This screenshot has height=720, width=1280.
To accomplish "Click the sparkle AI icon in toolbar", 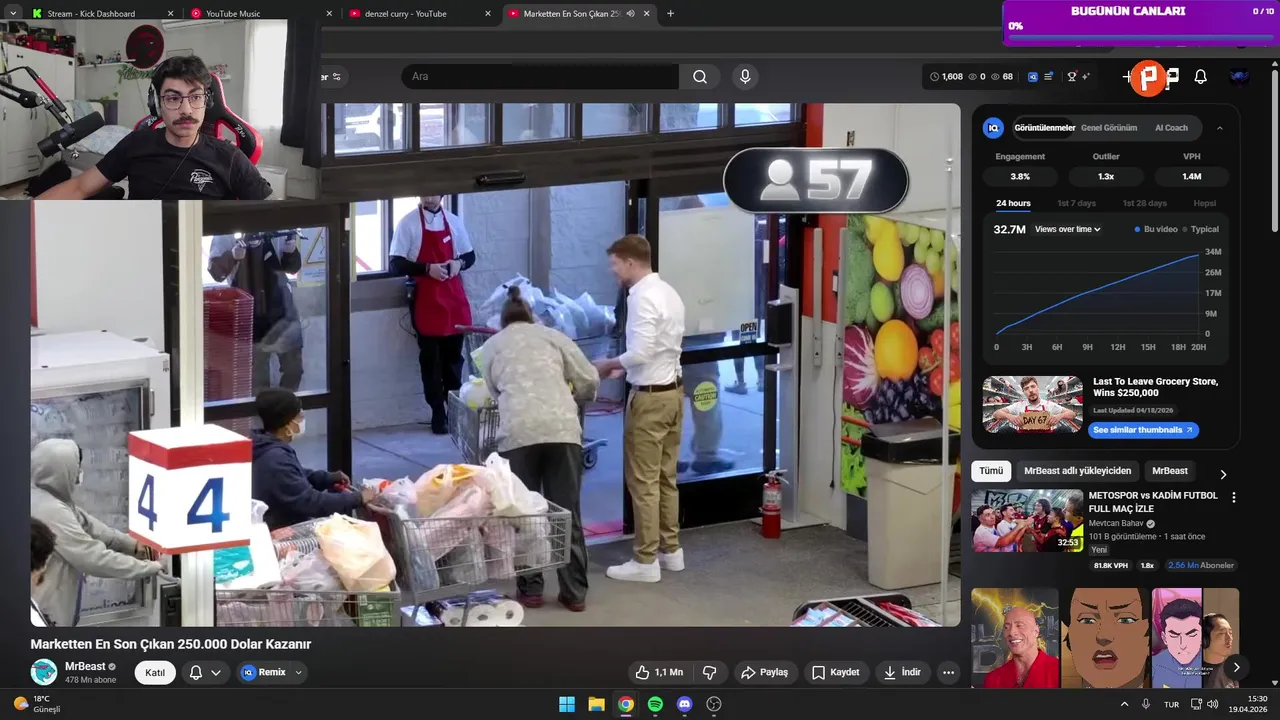I will tap(1086, 77).
